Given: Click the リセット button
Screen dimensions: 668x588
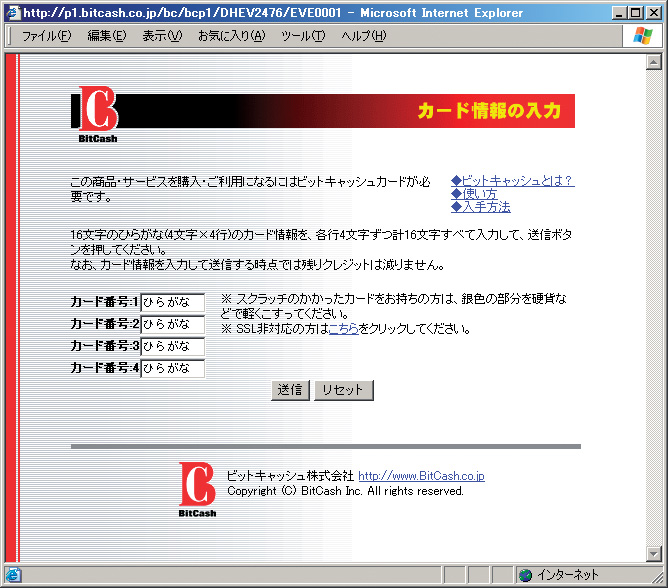Looking at the screenshot, I should [344, 390].
